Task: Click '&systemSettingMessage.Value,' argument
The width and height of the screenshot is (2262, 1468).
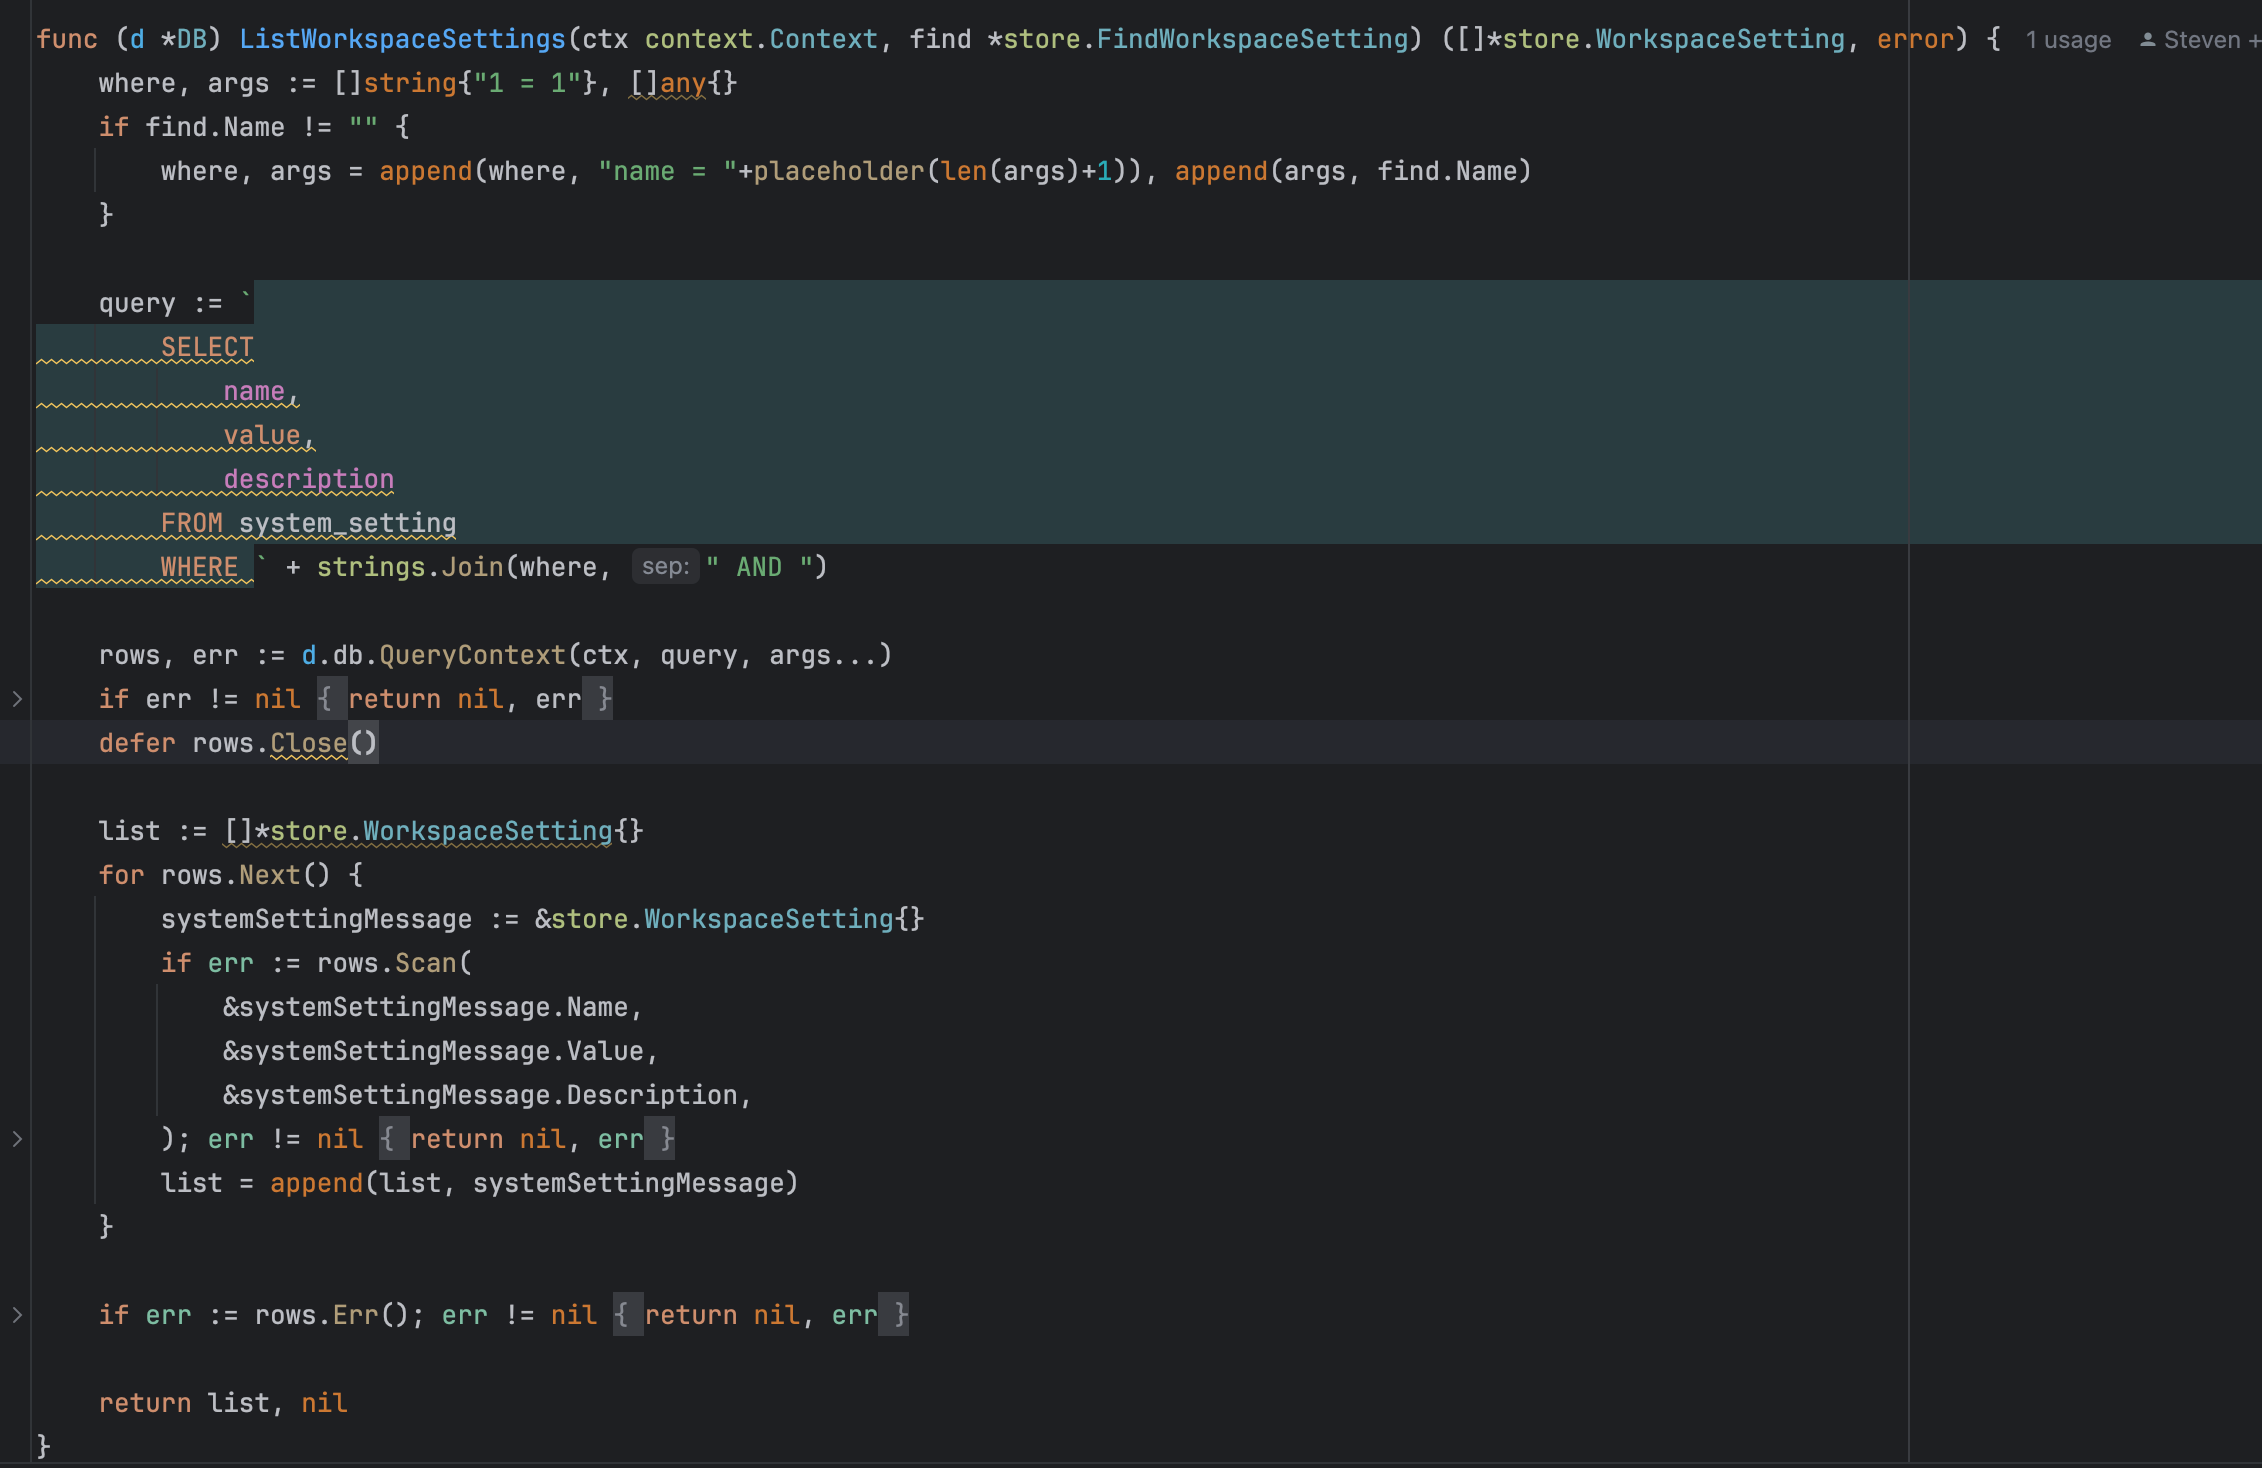Action: 441,1051
